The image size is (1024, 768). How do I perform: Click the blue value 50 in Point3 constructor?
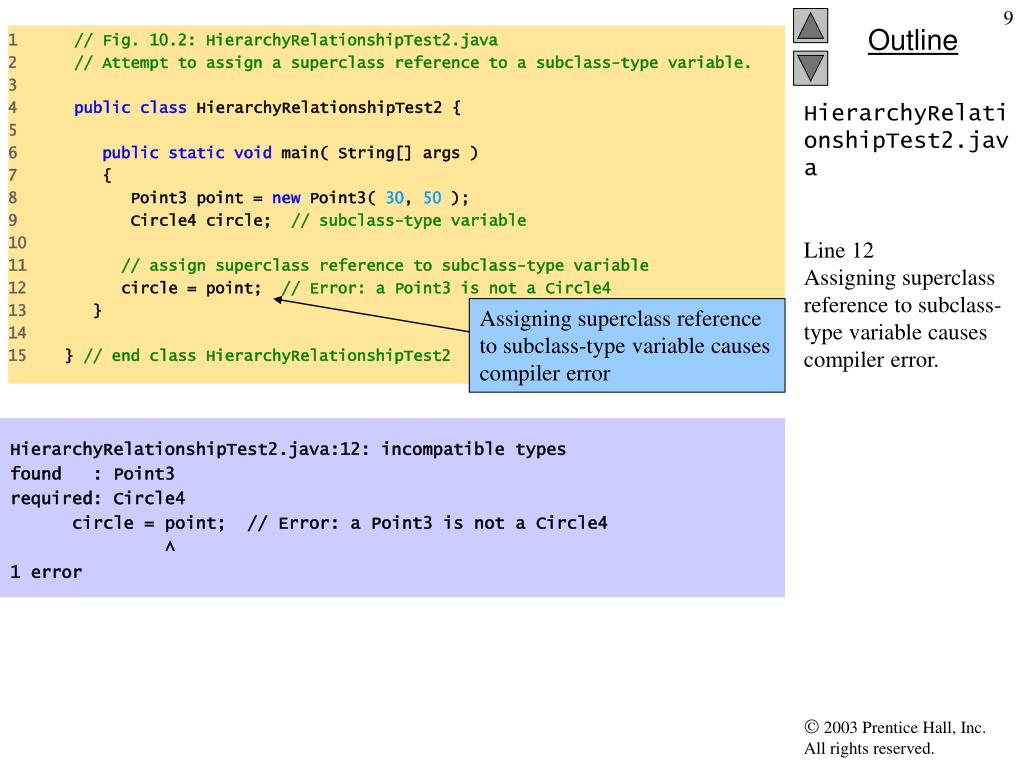coord(433,197)
